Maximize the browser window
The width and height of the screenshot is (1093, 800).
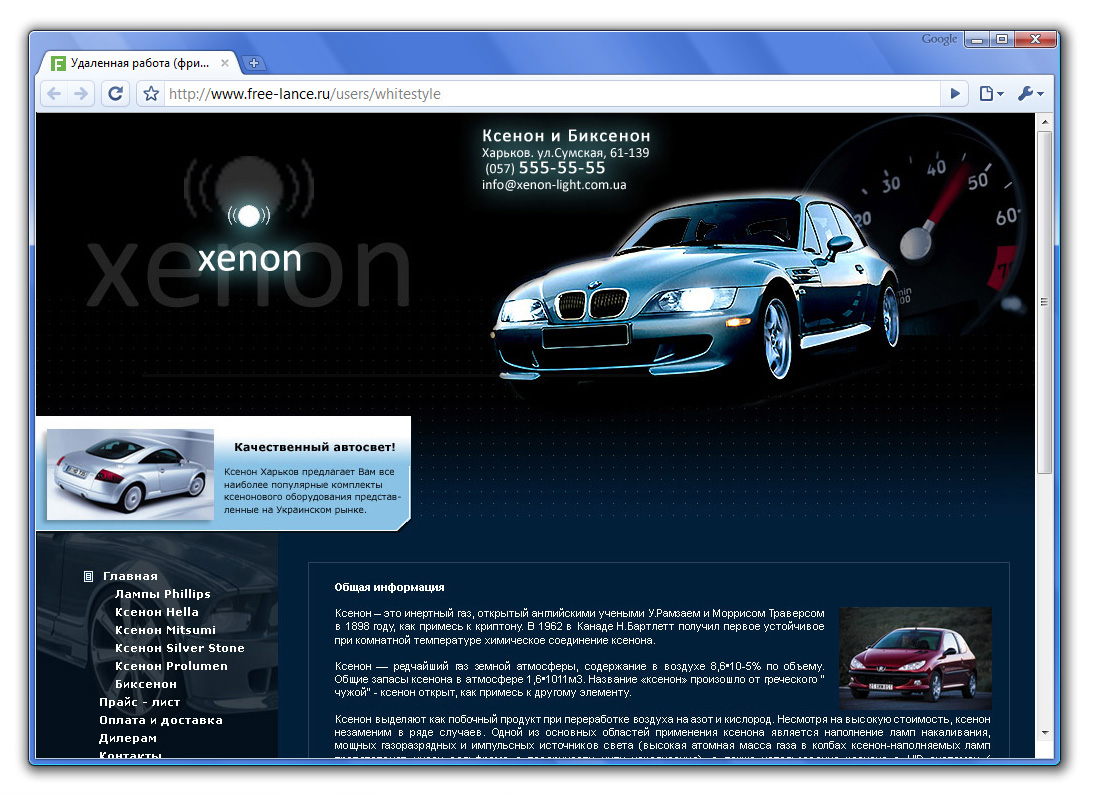coord(1002,40)
